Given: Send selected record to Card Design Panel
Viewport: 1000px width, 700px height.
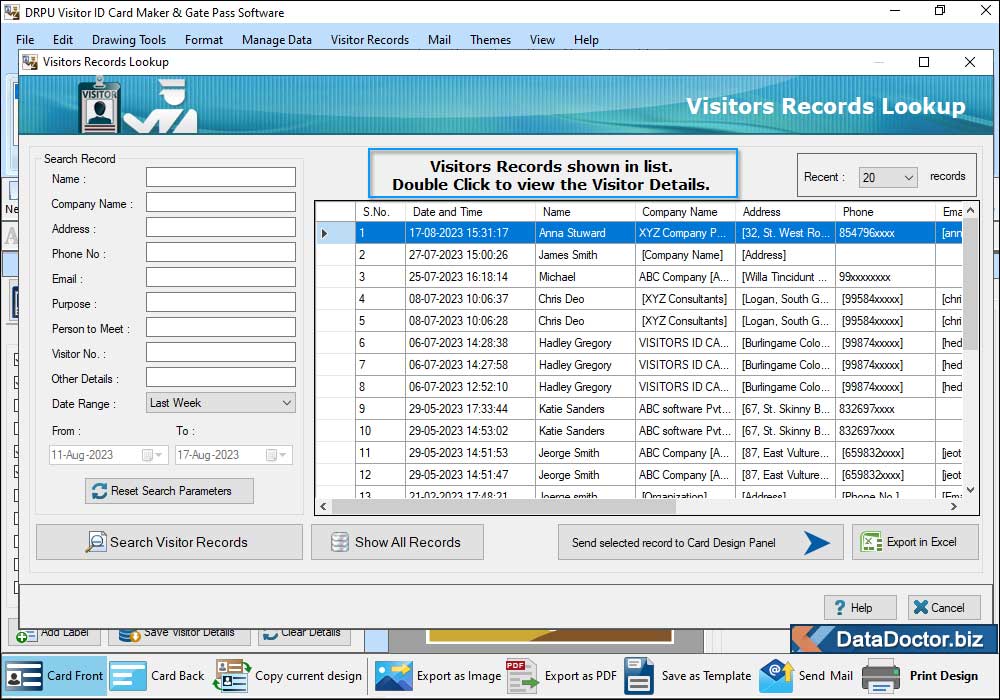Looking at the screenshot, I should click(700, 543).
